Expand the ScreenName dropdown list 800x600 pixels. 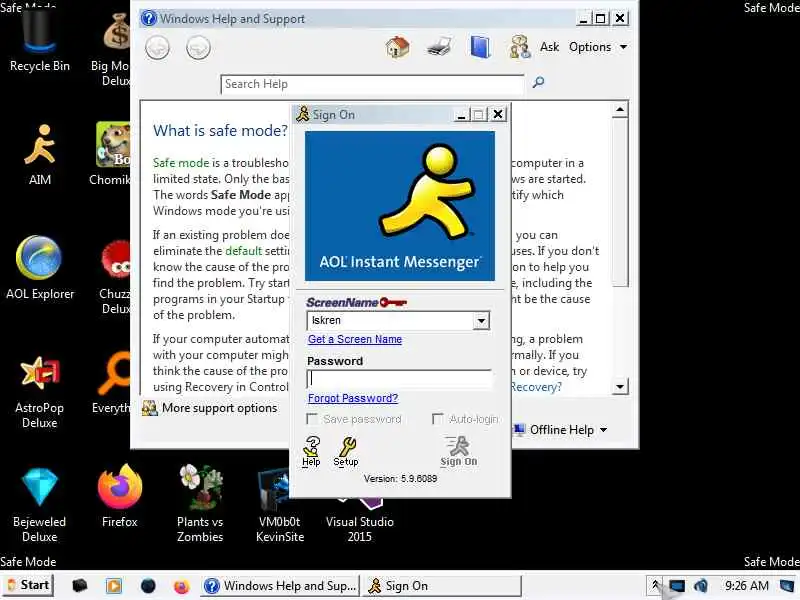point(481,321)
